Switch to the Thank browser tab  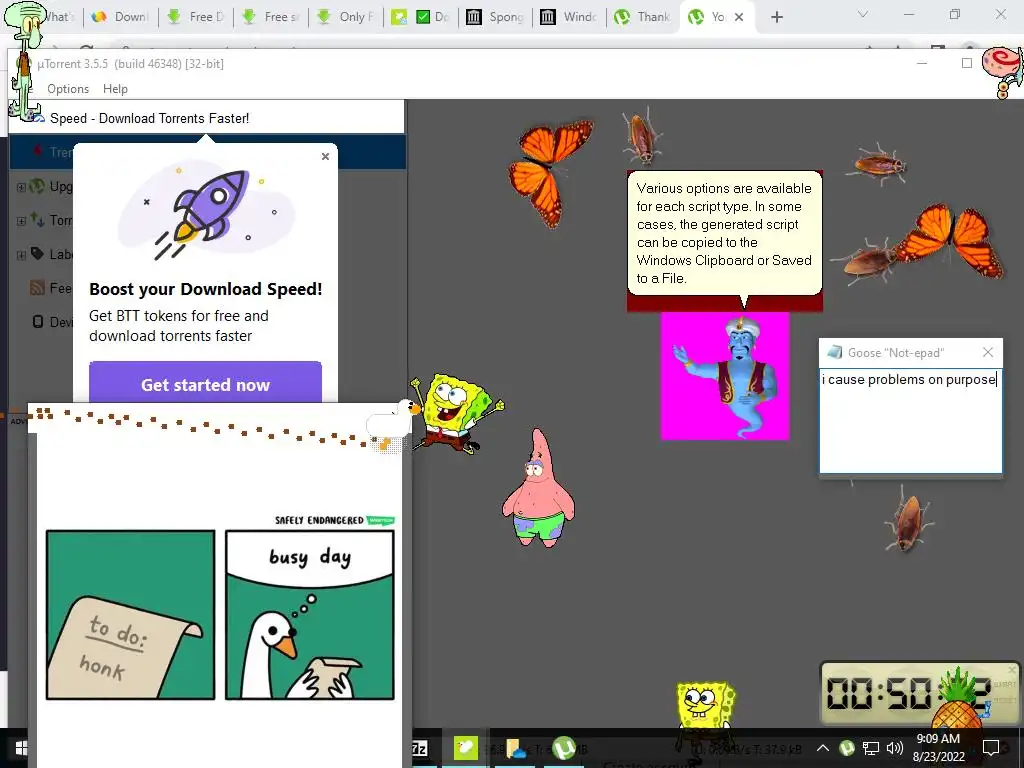643,17
